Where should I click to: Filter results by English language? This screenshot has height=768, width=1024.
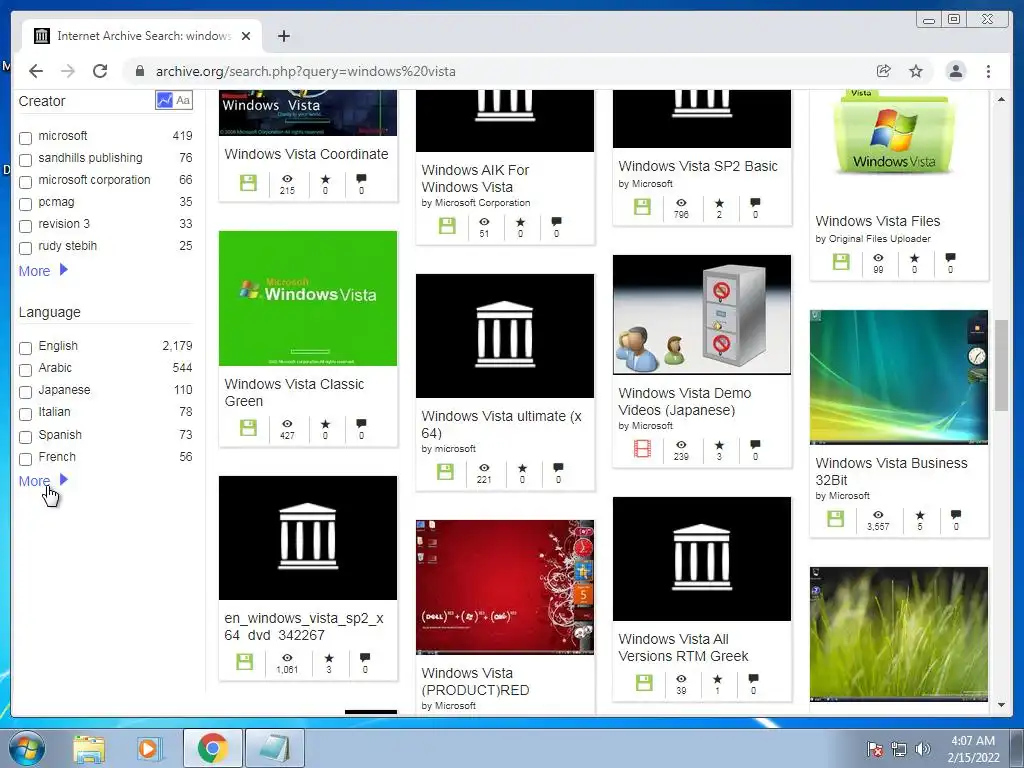click(x=25, y=348)
